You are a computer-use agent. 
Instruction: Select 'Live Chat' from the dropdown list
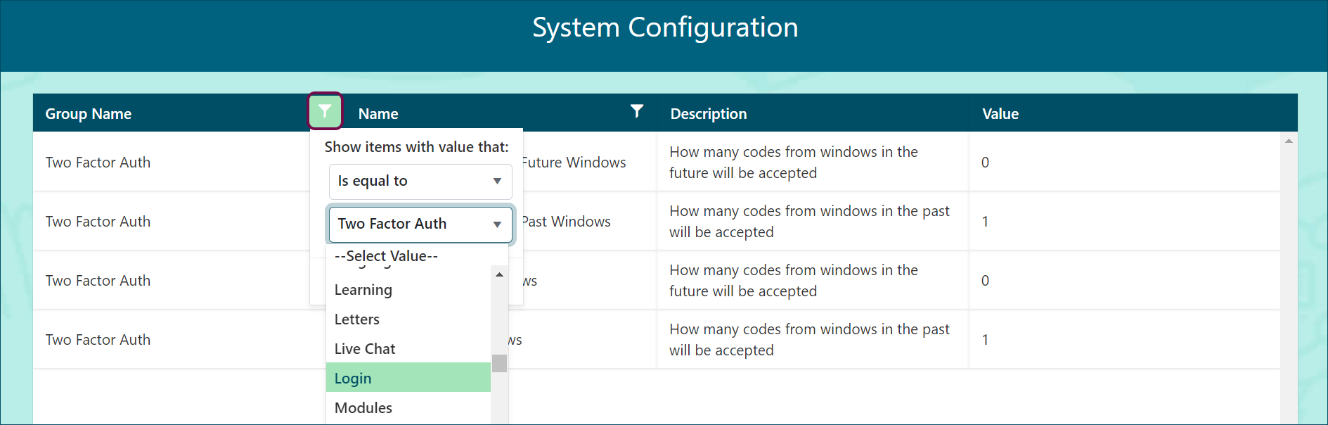(x=408, y=349)
